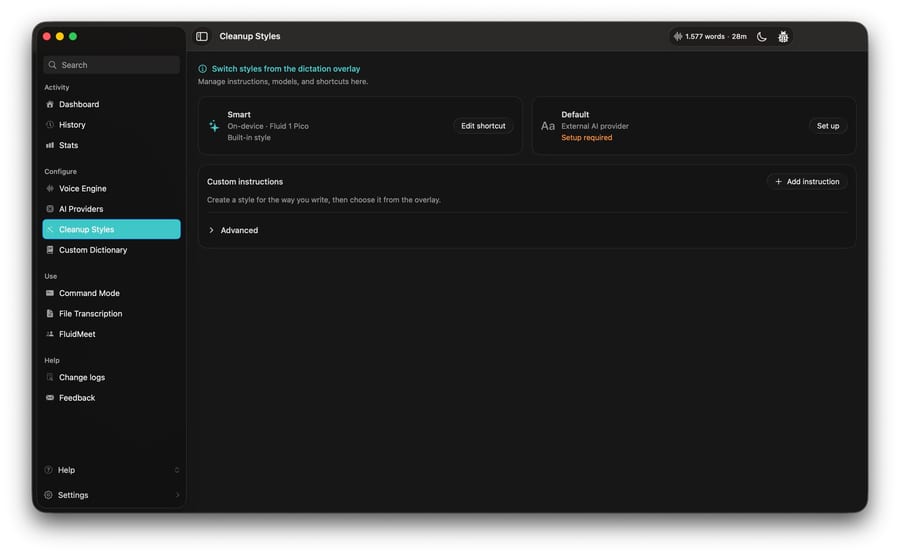This screenshot has height=555, width=900.
Task: Click Switch styles from the dictation overlay
Action: click(286, 69)
